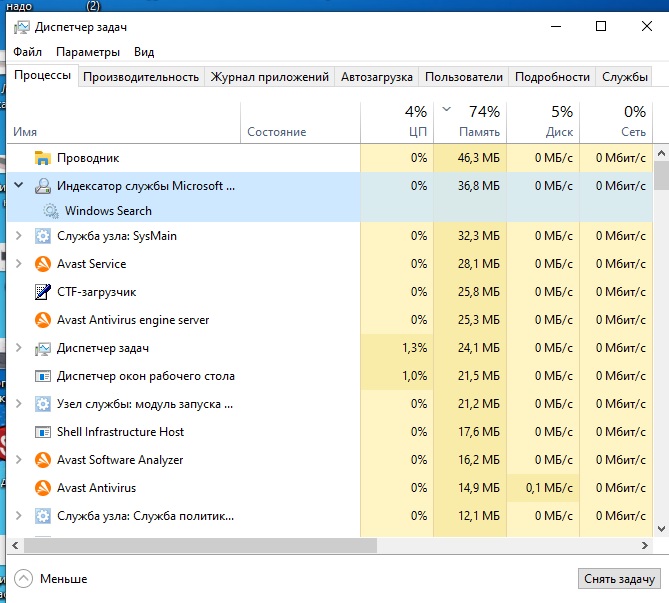Click the vertical scrollbar up arrow

pos(661,152)
